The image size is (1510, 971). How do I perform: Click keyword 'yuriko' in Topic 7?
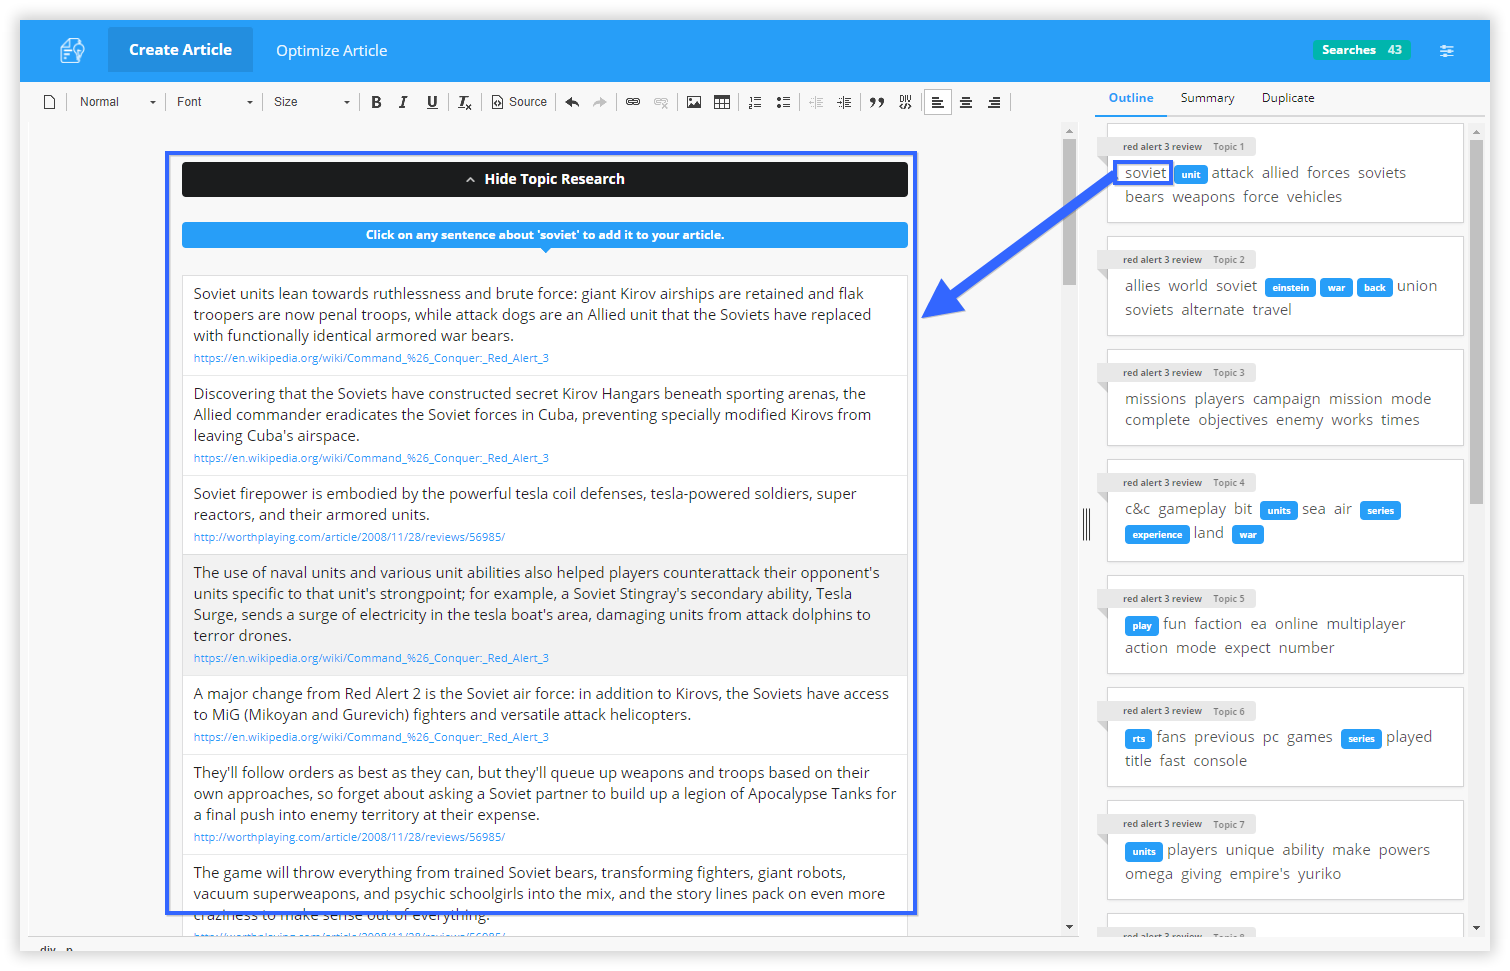pos(1319,874)
